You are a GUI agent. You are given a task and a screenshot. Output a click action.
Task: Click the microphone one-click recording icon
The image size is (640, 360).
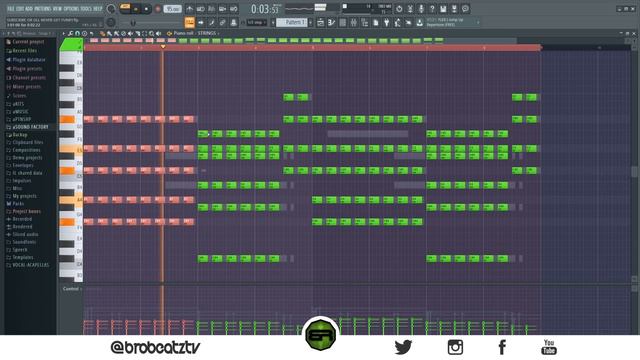point(421,9)
